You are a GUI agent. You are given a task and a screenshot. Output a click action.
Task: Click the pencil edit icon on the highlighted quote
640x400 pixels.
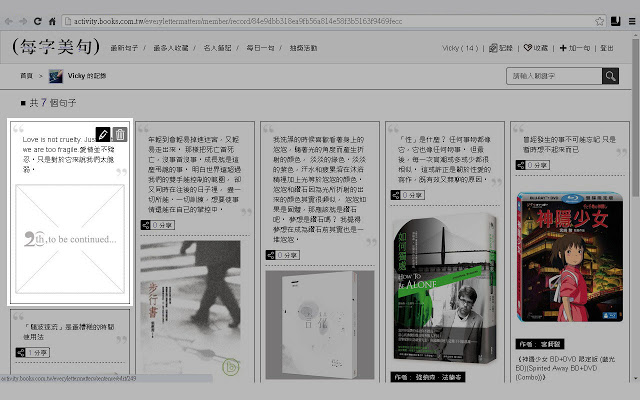pyautogui.click(x=104, y=134)
